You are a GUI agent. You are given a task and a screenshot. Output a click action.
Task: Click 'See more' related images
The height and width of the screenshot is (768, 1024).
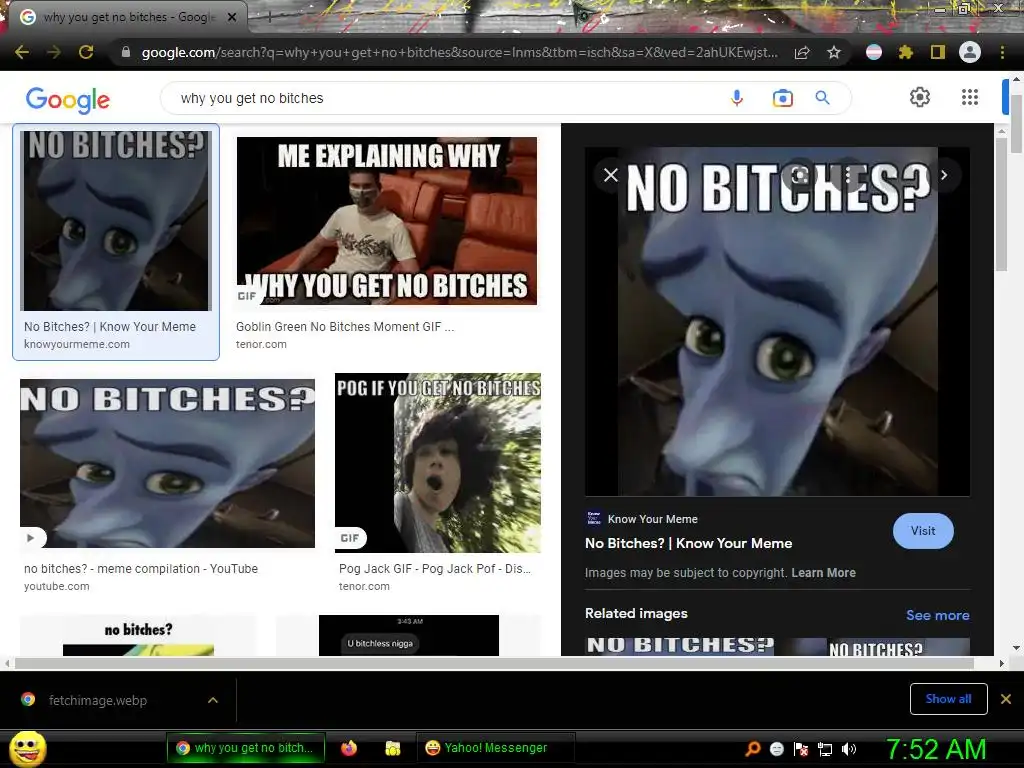pos(937,615)
